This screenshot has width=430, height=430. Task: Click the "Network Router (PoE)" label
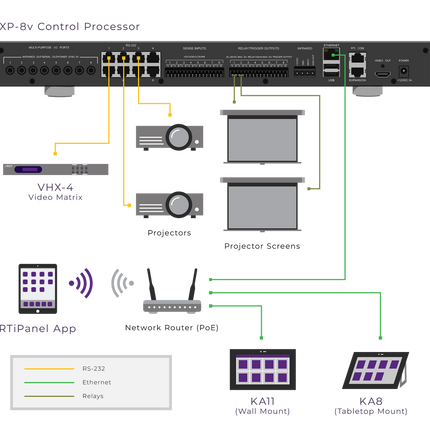[172, 328]
